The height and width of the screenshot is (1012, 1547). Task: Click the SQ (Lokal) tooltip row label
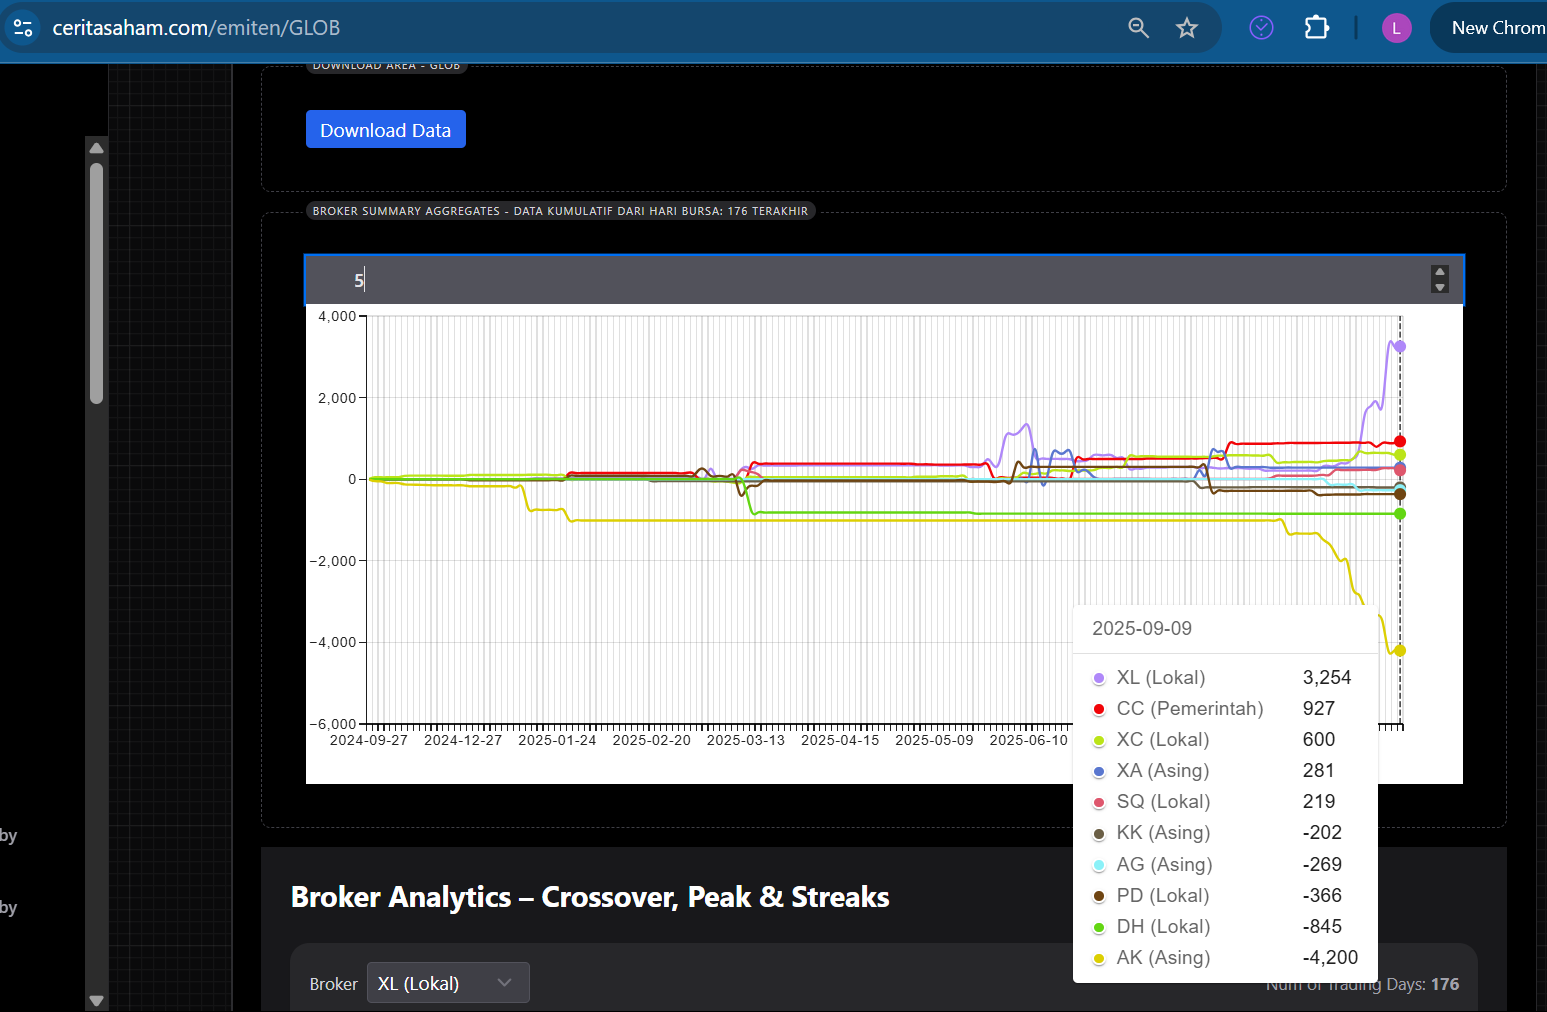[x=1164, y=801]
